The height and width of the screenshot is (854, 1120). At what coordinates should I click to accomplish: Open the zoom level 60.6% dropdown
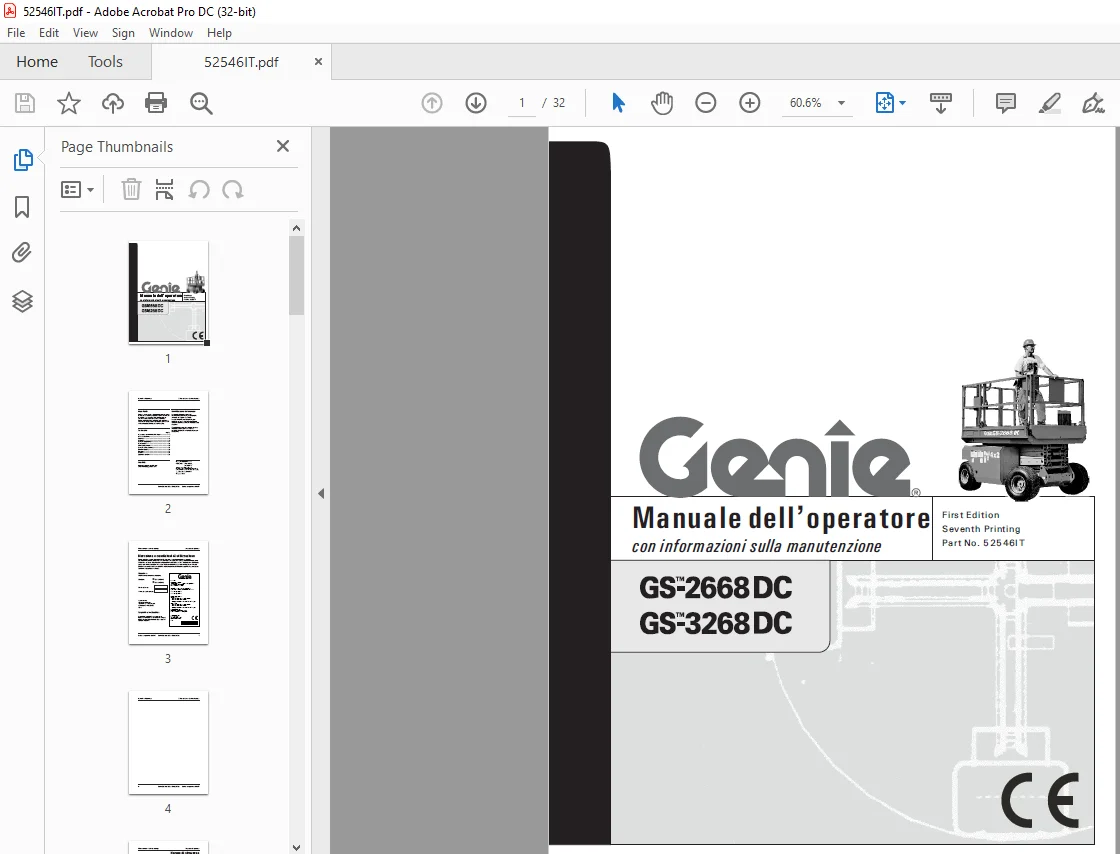pyautogui.click(x=841, y=103)
